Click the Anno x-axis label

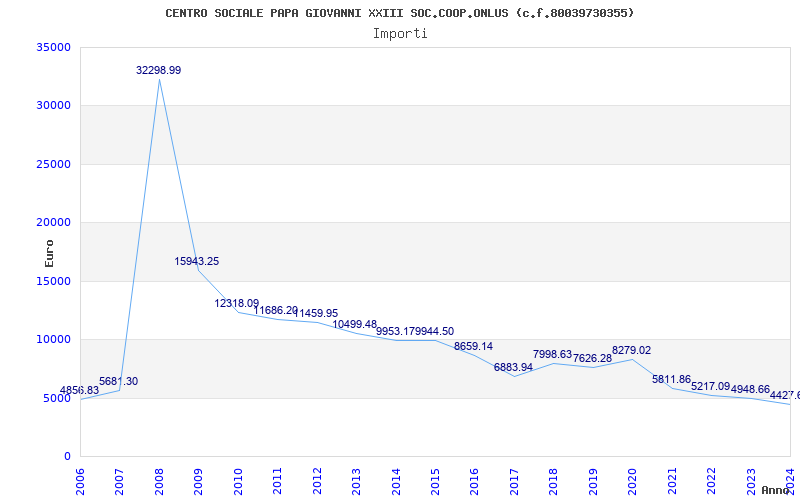(775, 490)
